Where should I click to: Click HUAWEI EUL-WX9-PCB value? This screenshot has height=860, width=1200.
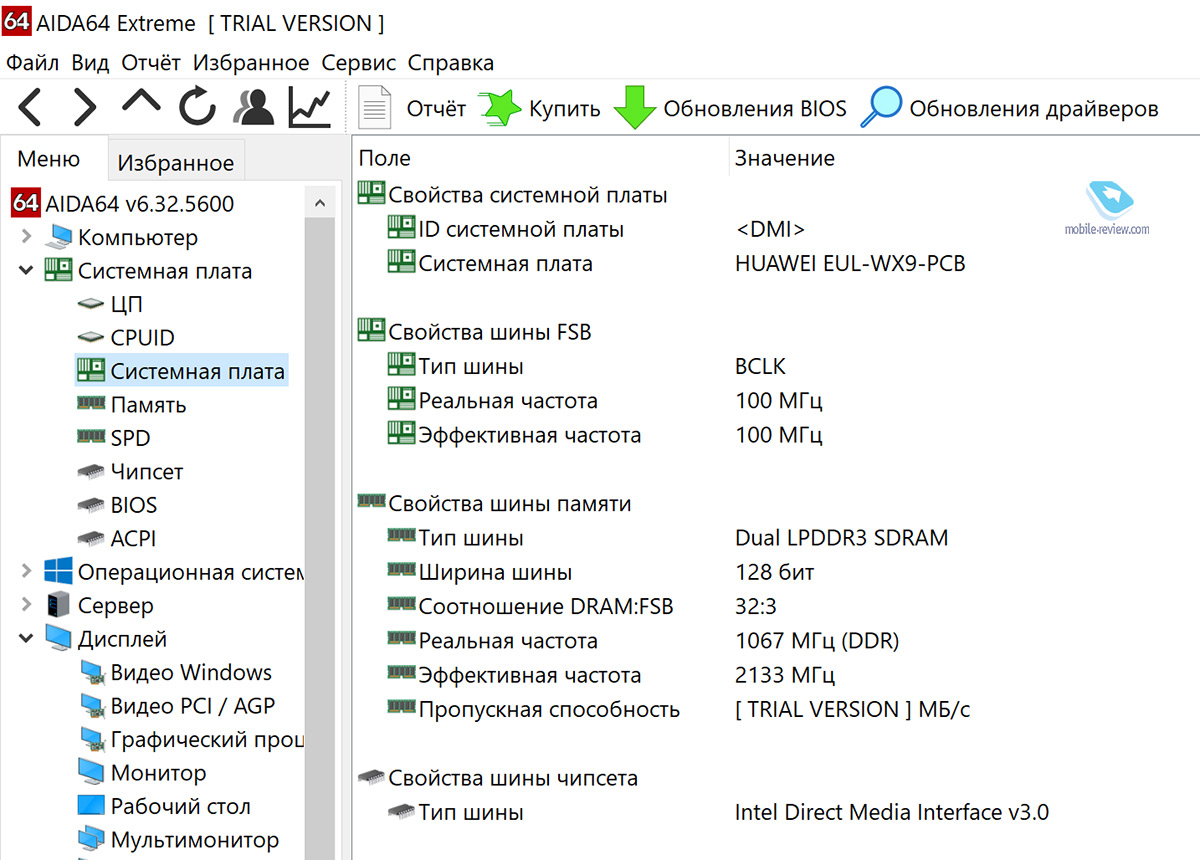(850, 264)
